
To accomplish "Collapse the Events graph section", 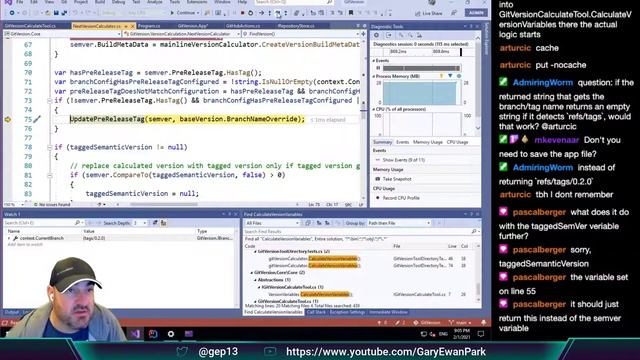I will 373,60.
